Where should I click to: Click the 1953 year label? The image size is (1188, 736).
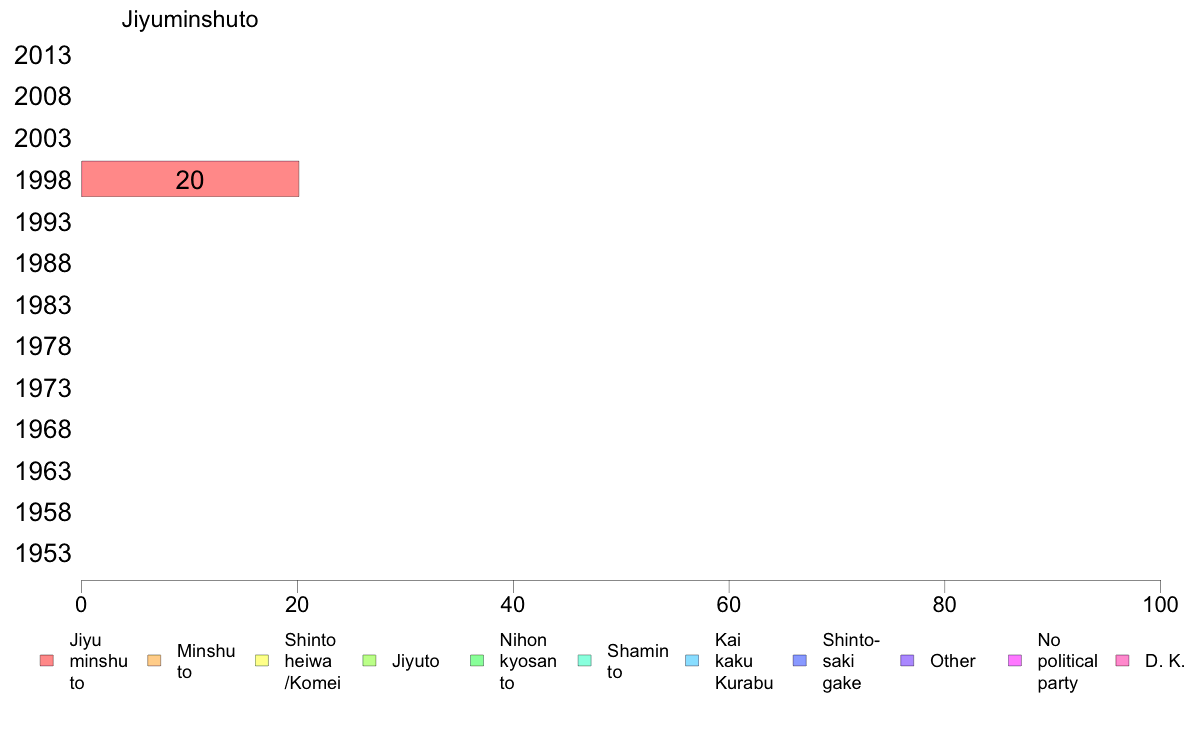(x=43, y=553)
